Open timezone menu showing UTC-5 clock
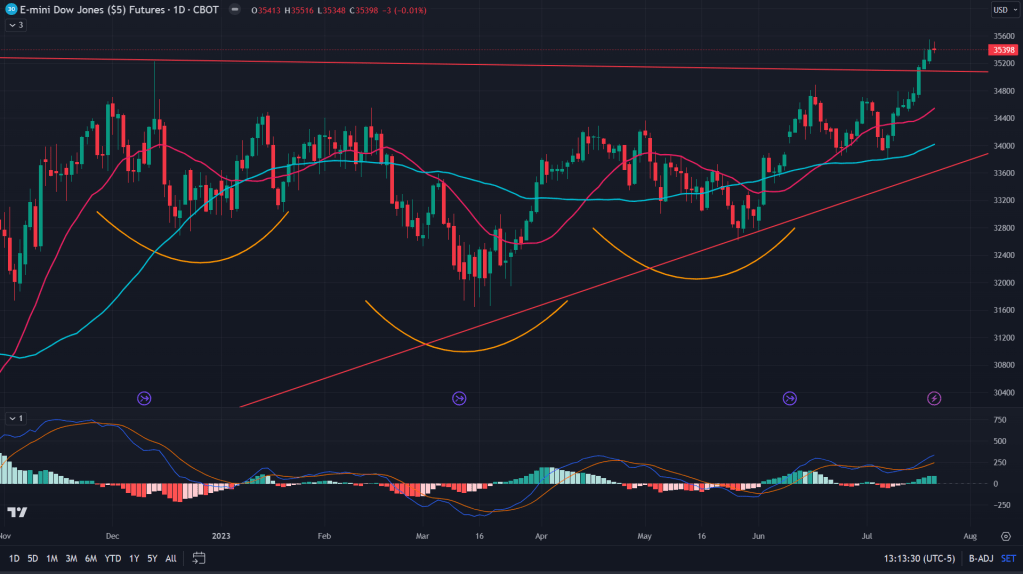Image resolution: width=1023 pixels, height=574 pixels. coord(915,558)
